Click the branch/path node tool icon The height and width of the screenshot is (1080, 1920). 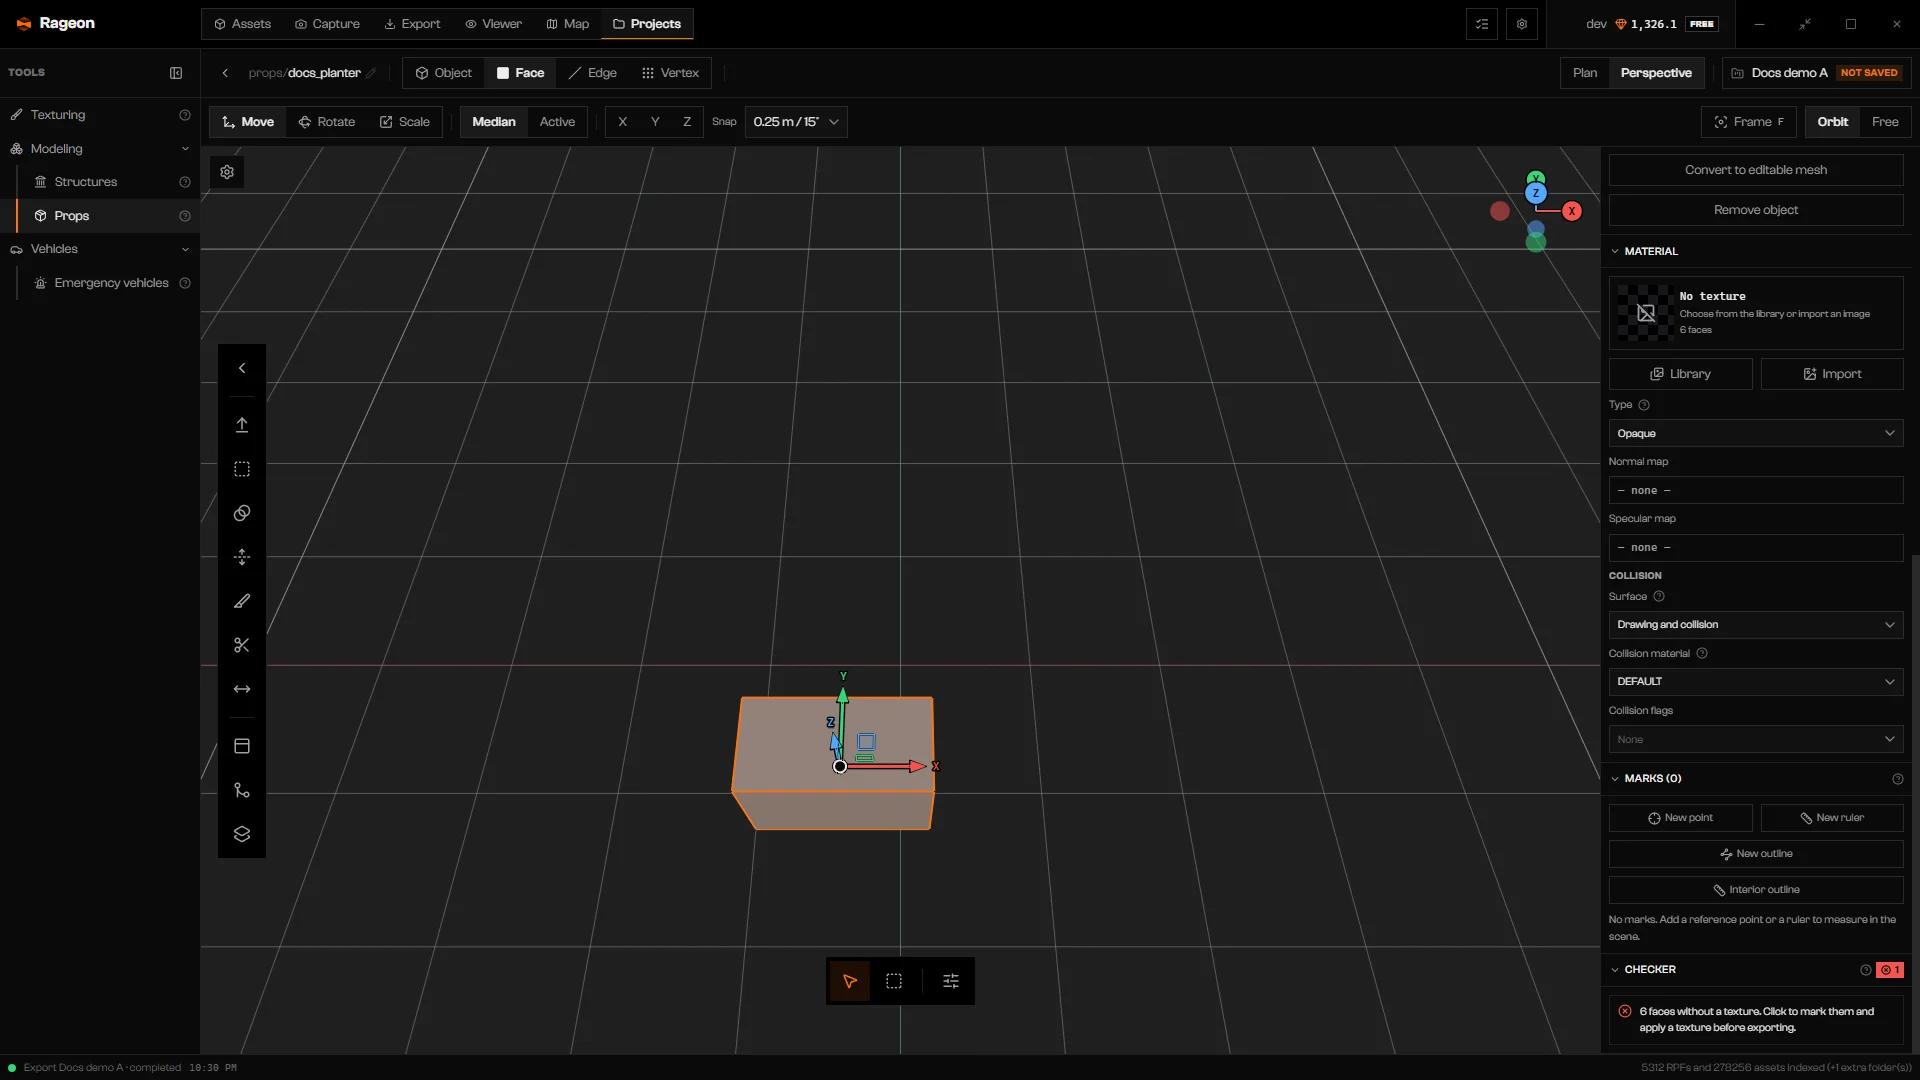click(x=242, y=791)
